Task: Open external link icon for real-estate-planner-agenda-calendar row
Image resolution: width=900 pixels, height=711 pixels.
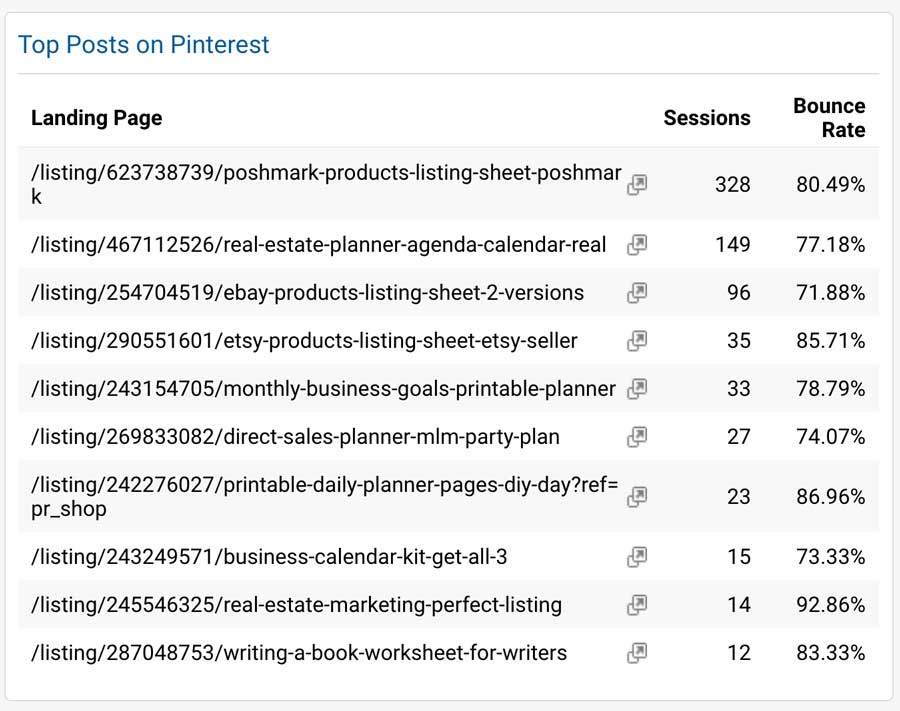Action: (637, 245)
